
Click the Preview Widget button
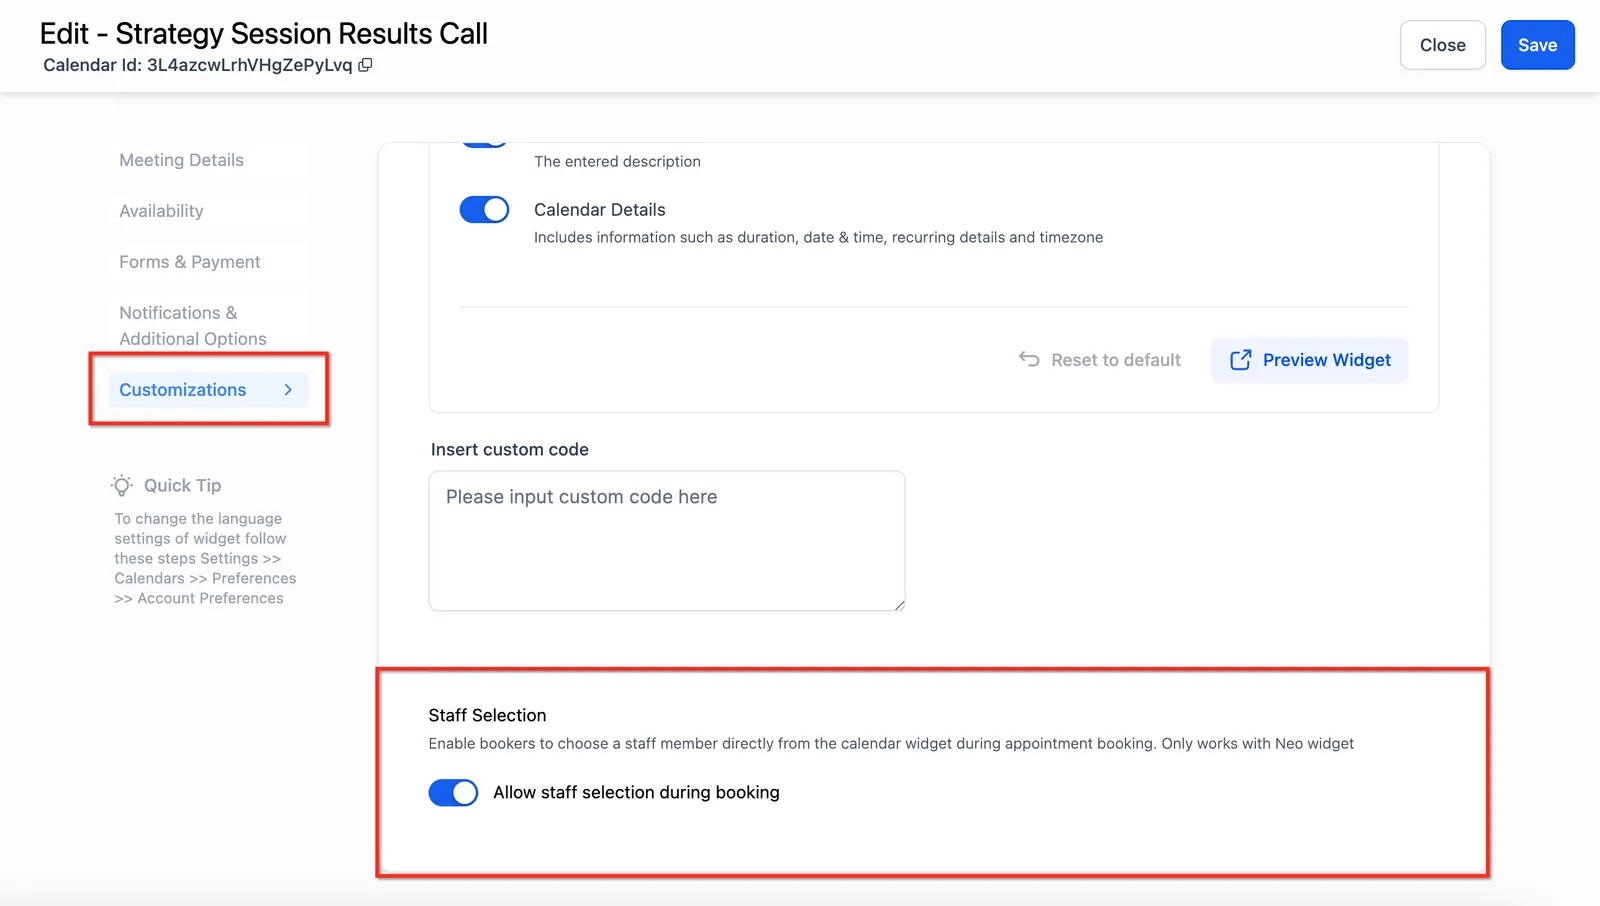1309,360
